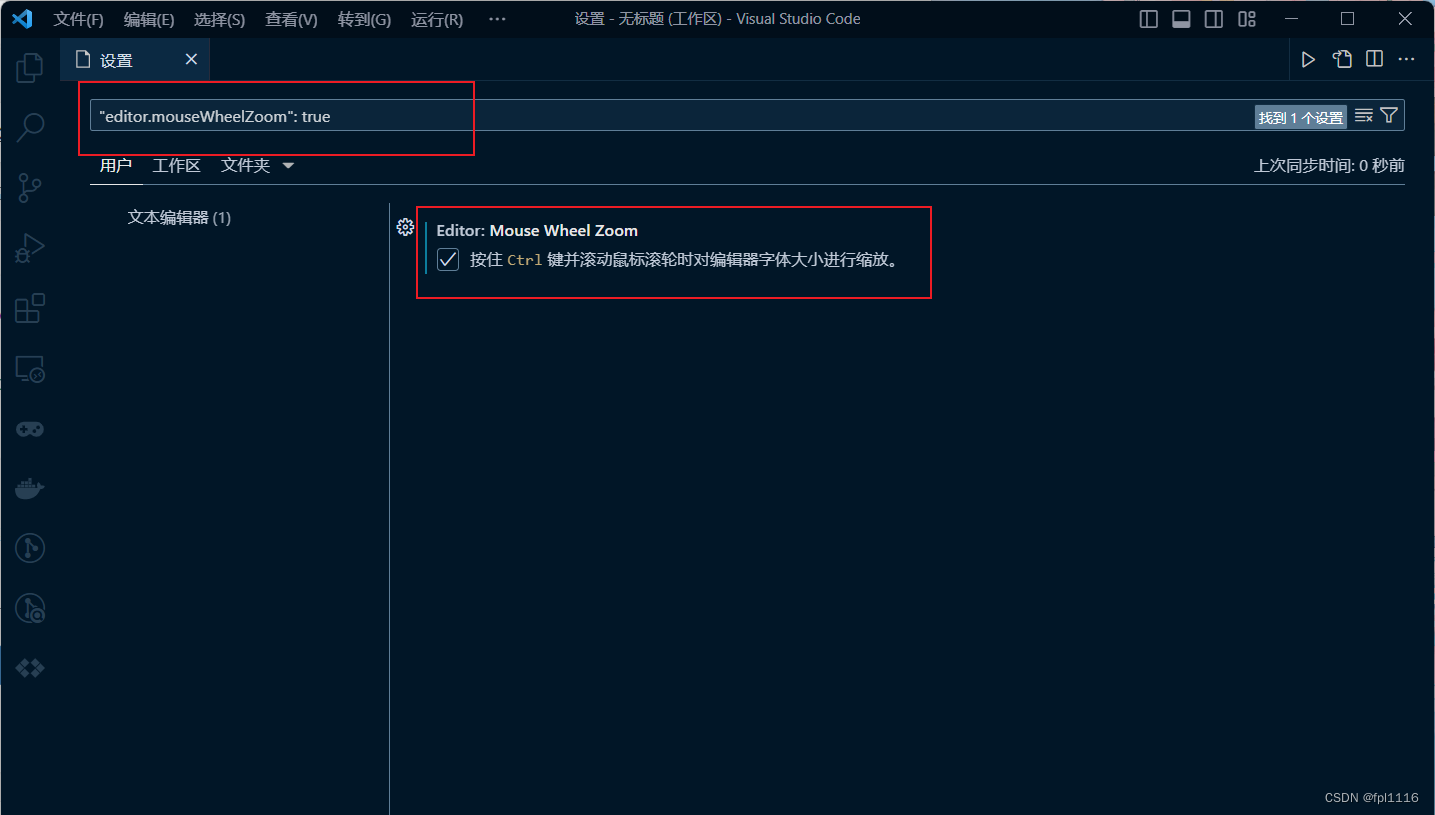Toggle secondary side bar layout icon
Viewport: 1435px width, 815px height.
pos(1213,19)
